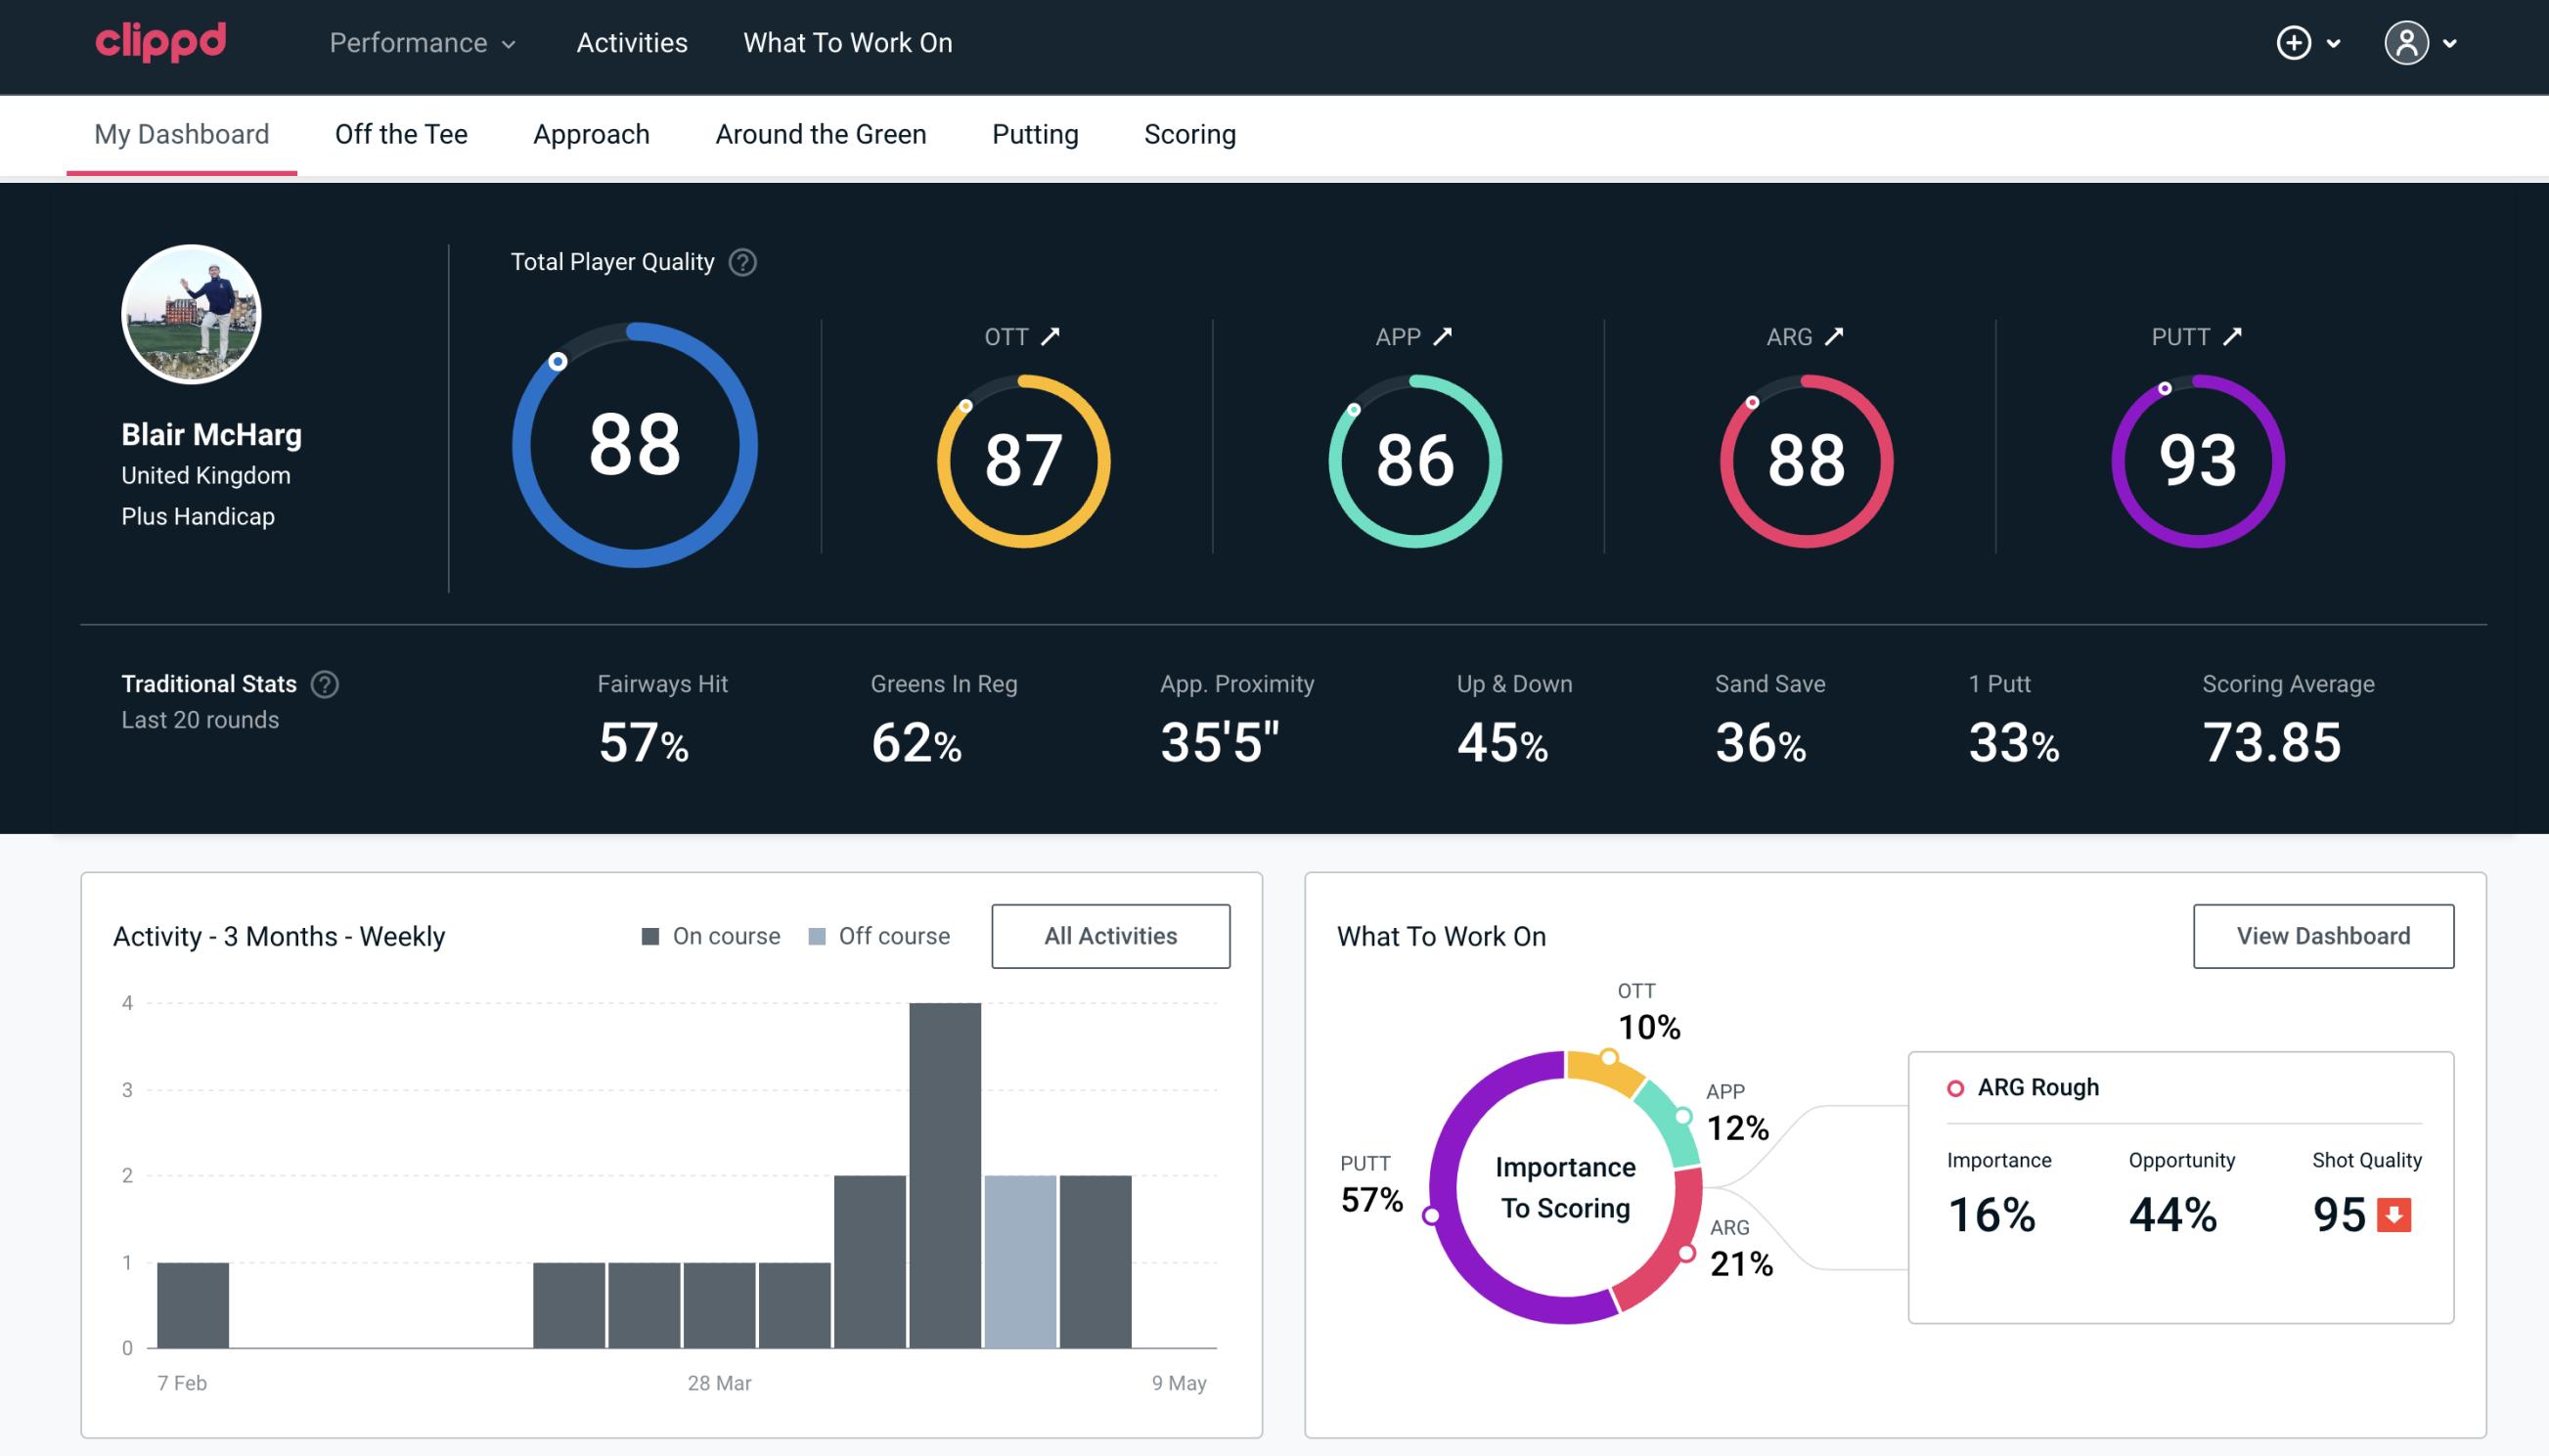
Task: Switch to the Putting tab
Action: click(1033, 133)
